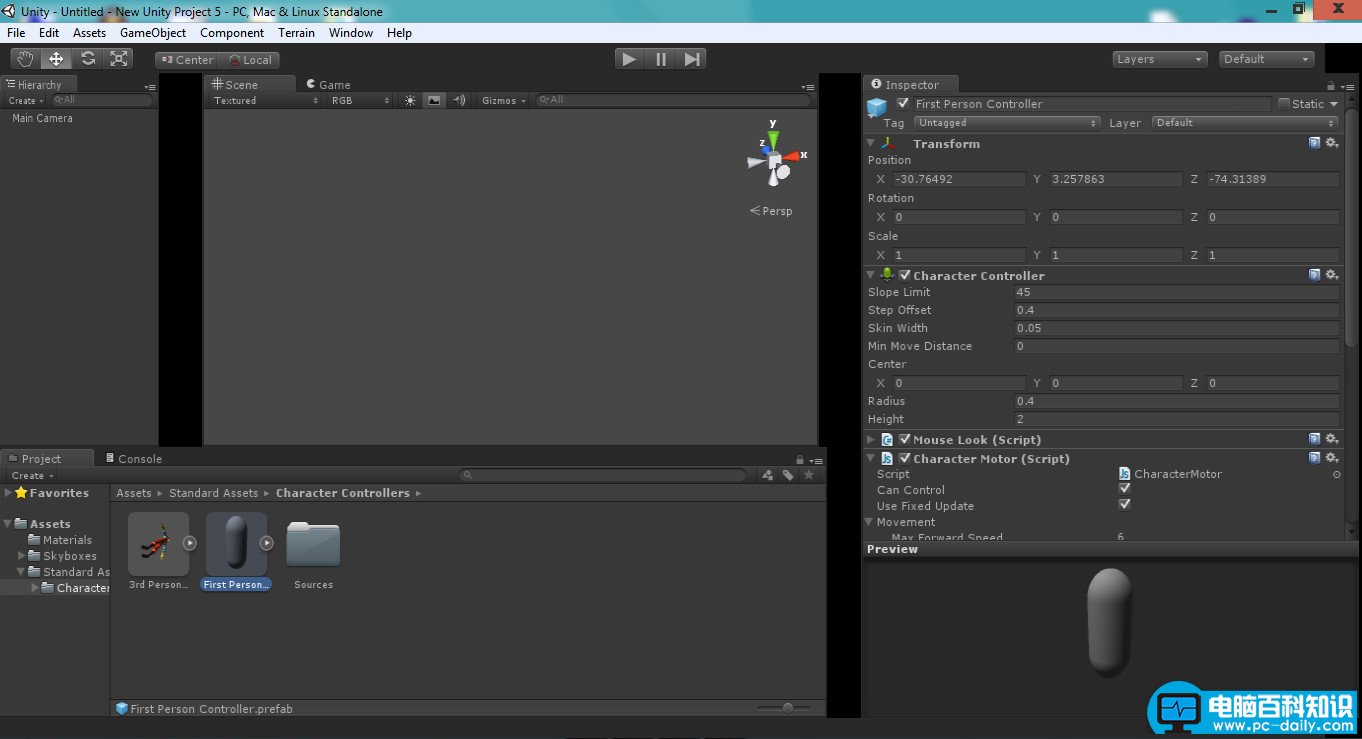Click Standard Assets breadcrumb

click(x=213, y=493)
